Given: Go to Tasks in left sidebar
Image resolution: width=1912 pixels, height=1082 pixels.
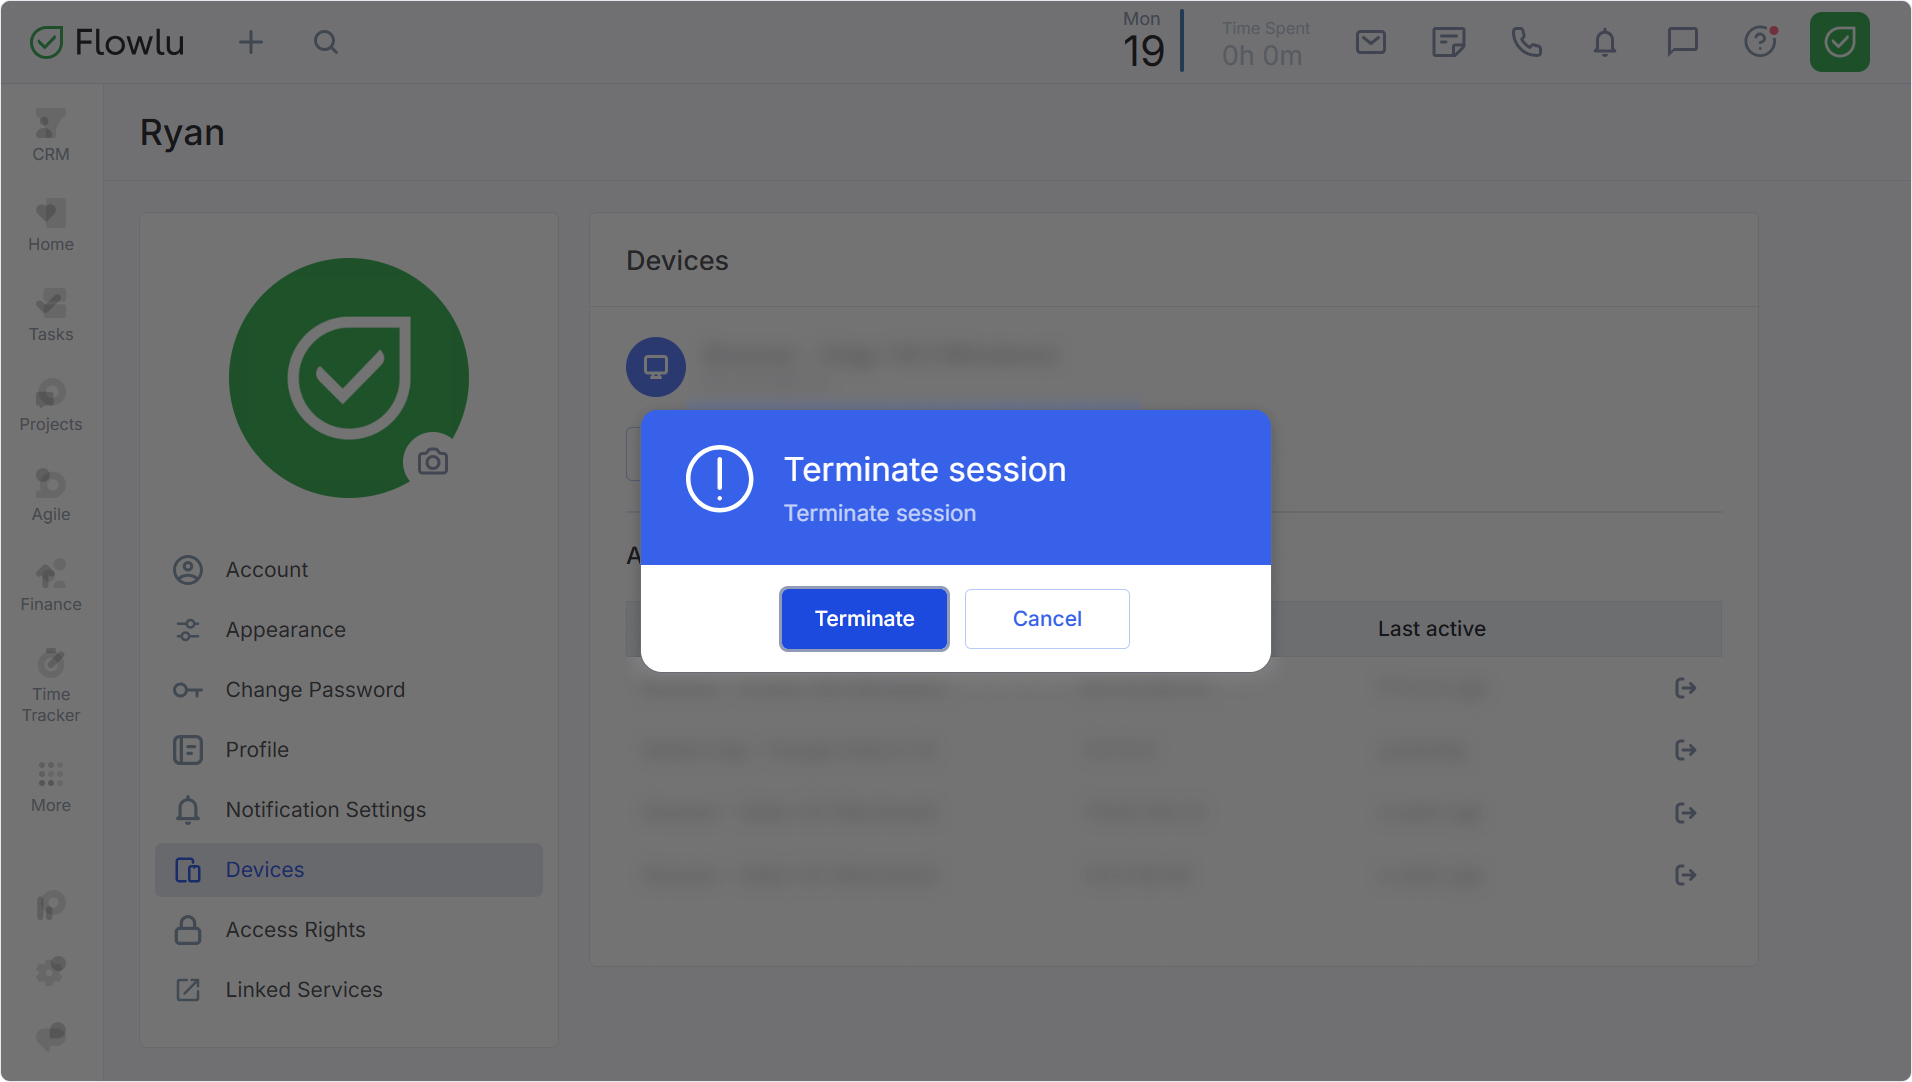Looking at the screenshot, I should [x=51, y=315].
